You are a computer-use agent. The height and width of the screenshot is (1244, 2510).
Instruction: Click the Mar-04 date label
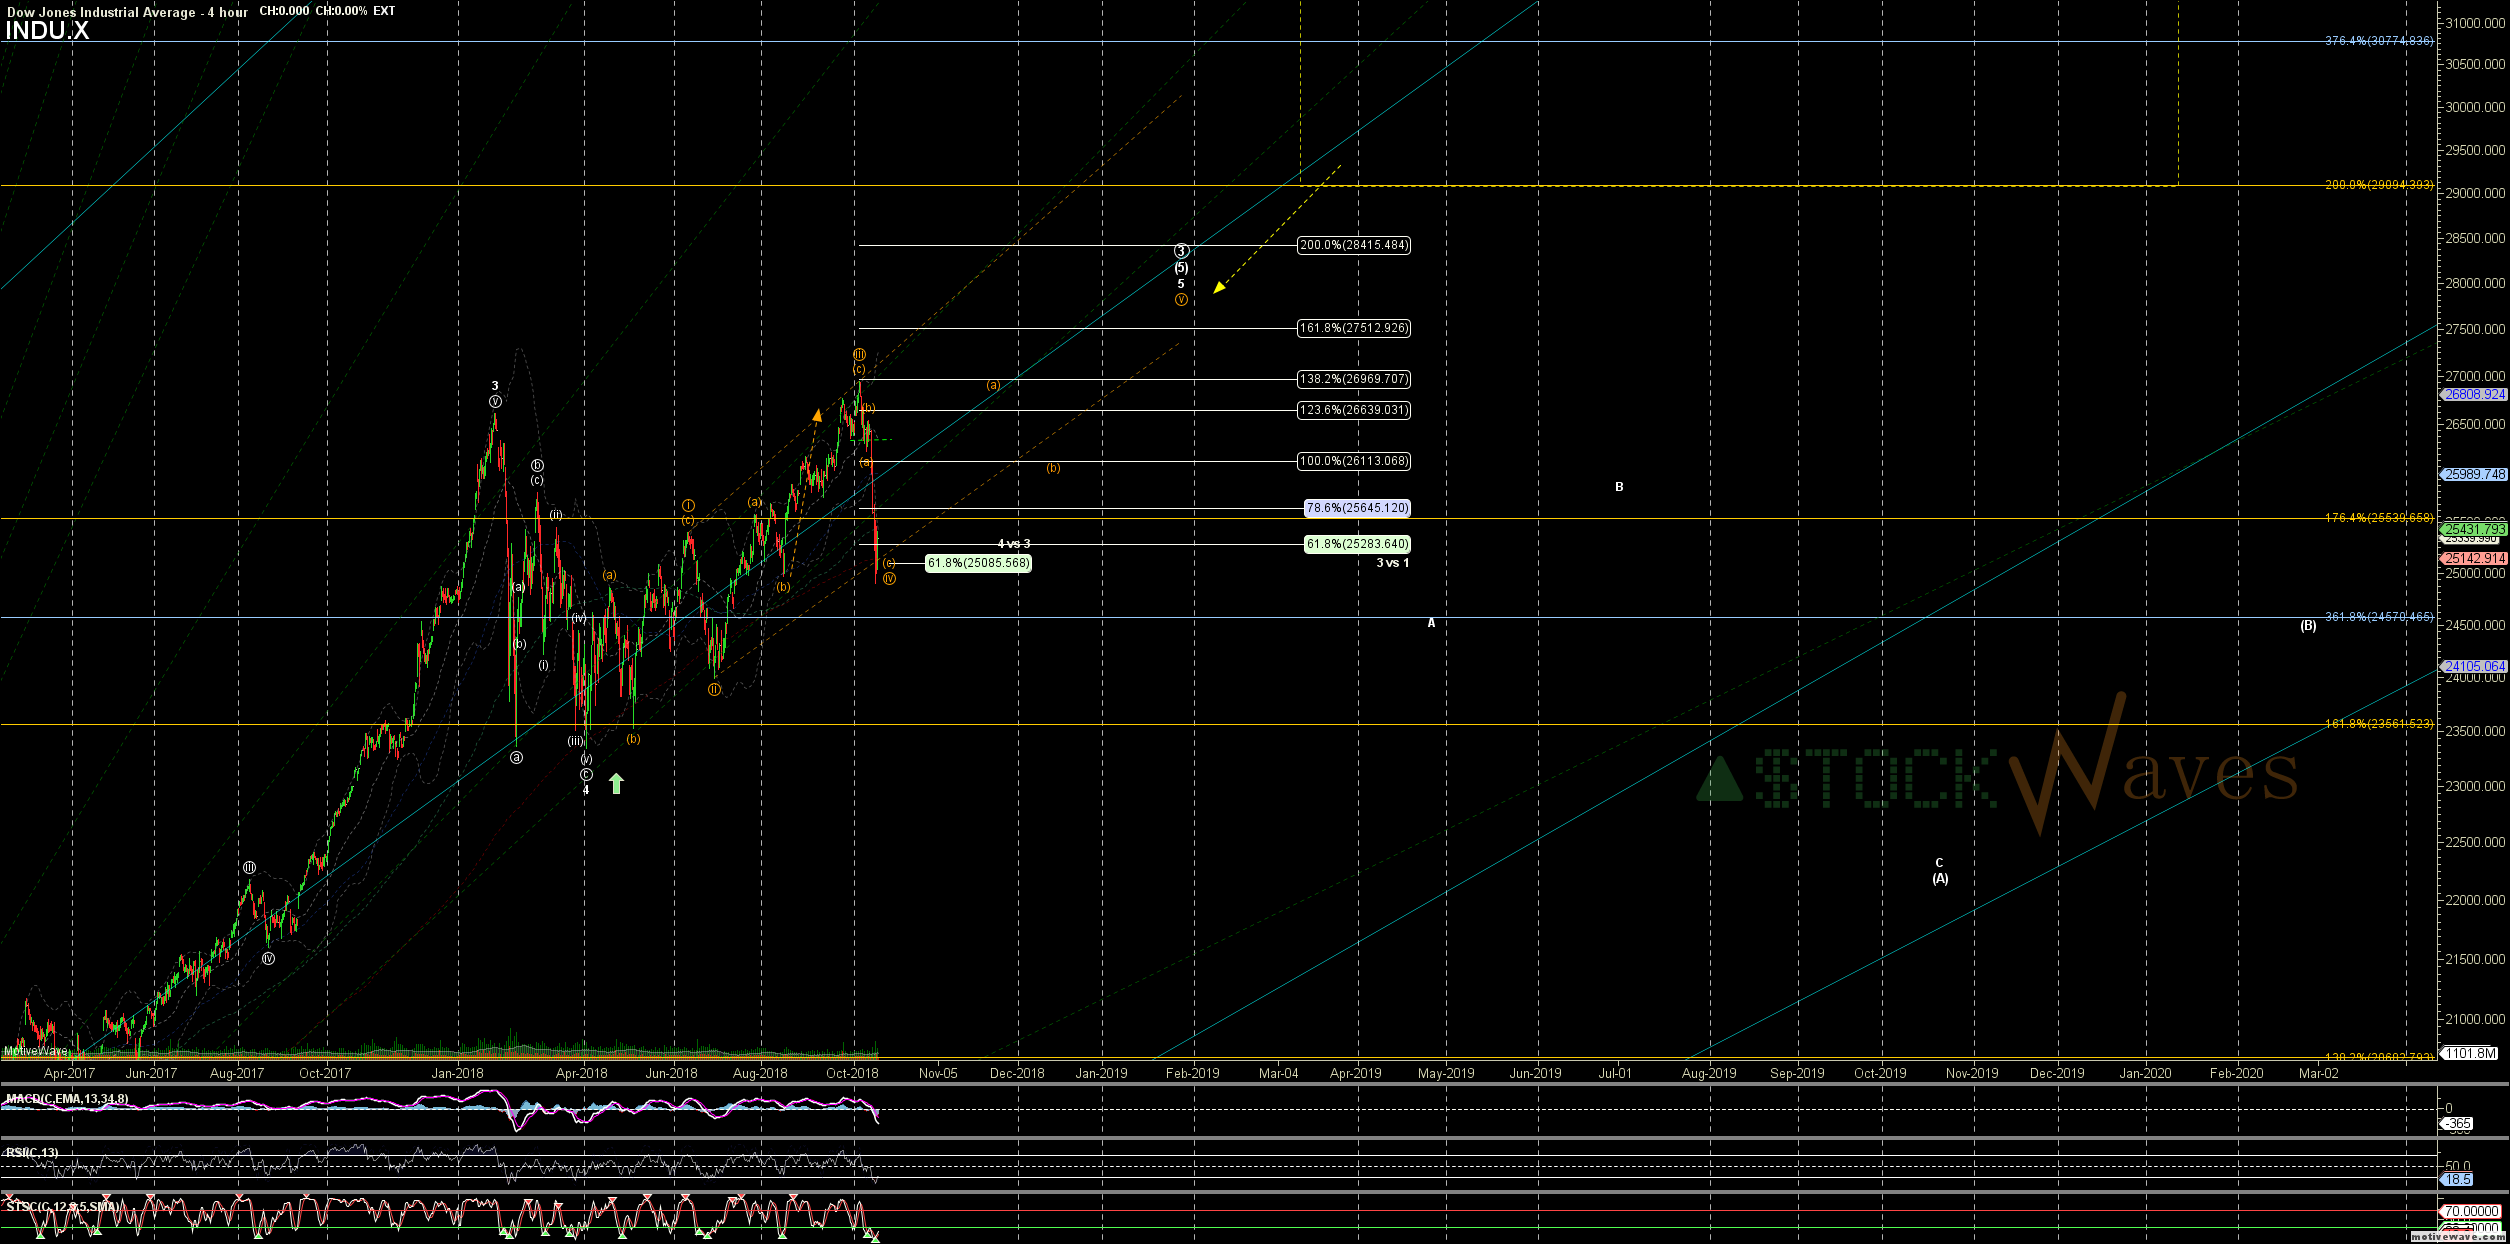1279,1074
